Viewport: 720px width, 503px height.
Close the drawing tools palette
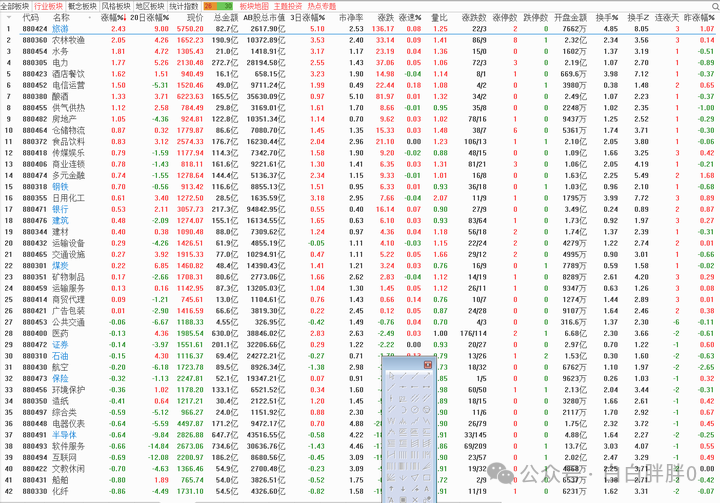click(428, 365)
